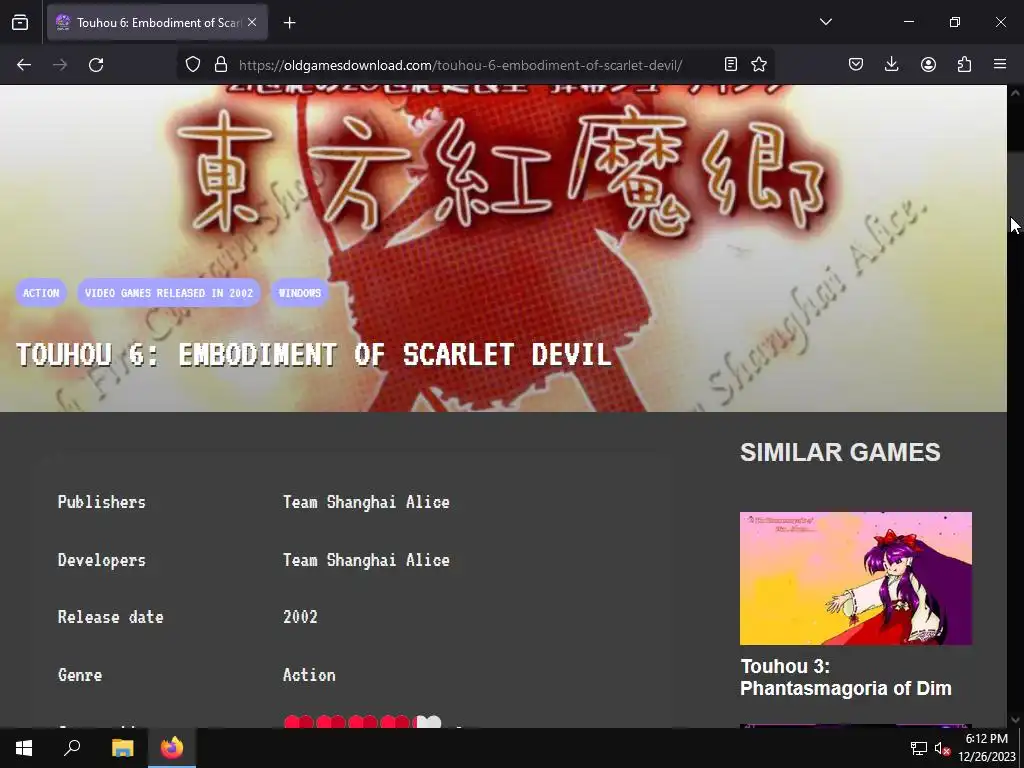Screen dimensions: 1024x768
Task: Open Firefox account menu
Action: click(x=928, y=64)
